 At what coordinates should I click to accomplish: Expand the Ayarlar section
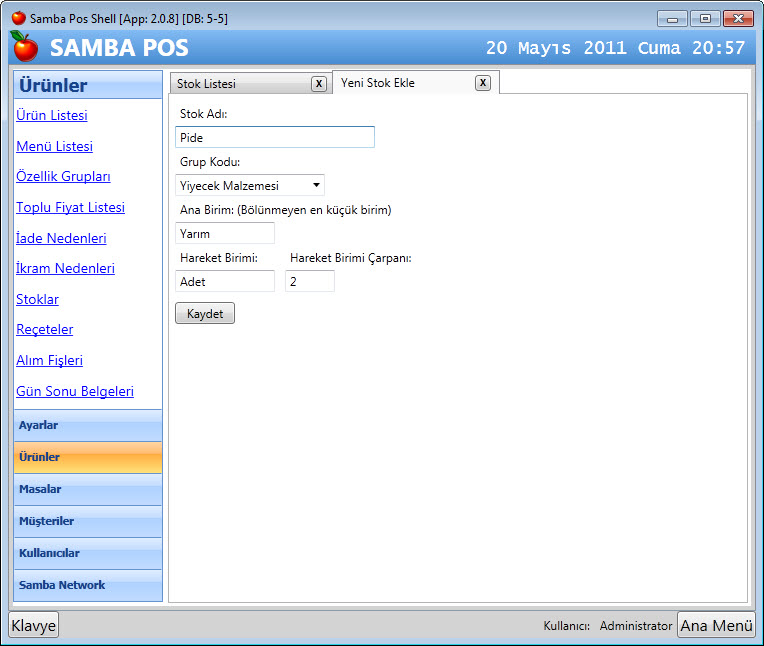87,425
